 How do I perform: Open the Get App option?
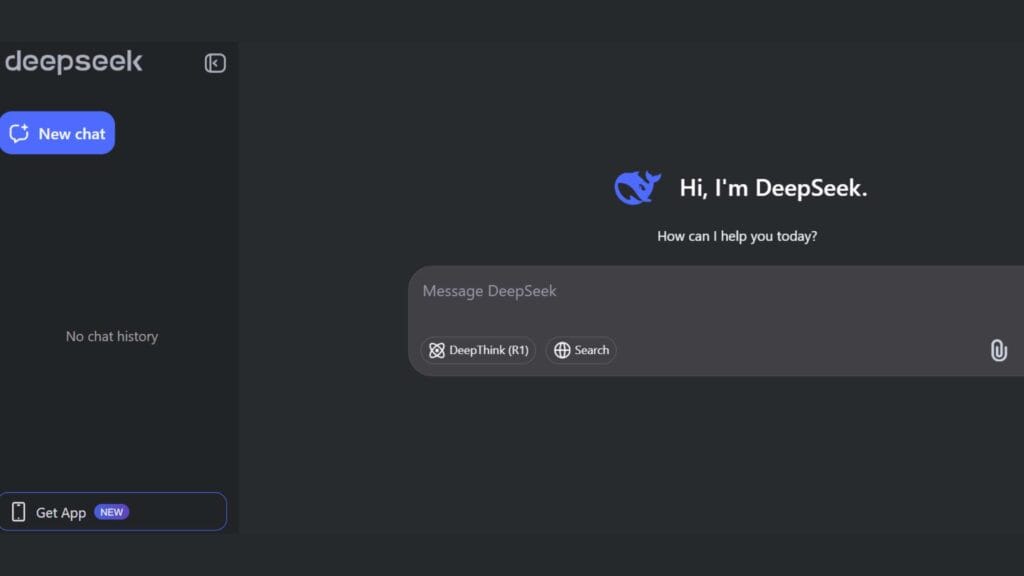coord(113,511)
